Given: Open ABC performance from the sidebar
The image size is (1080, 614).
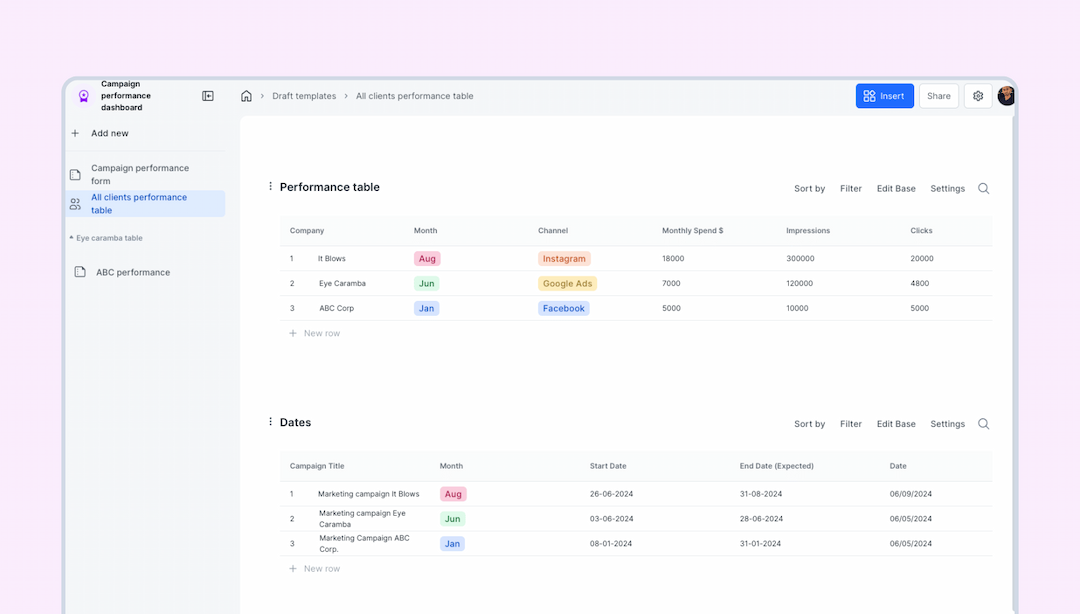Looking at the screenshot, I should pos(130,271).
